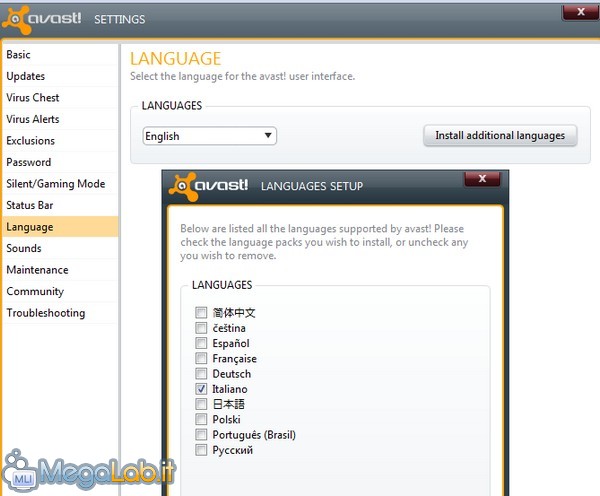Go to Virus Alerts settings
The width and height of the screenshot is (600, 496).
point(60,119)
